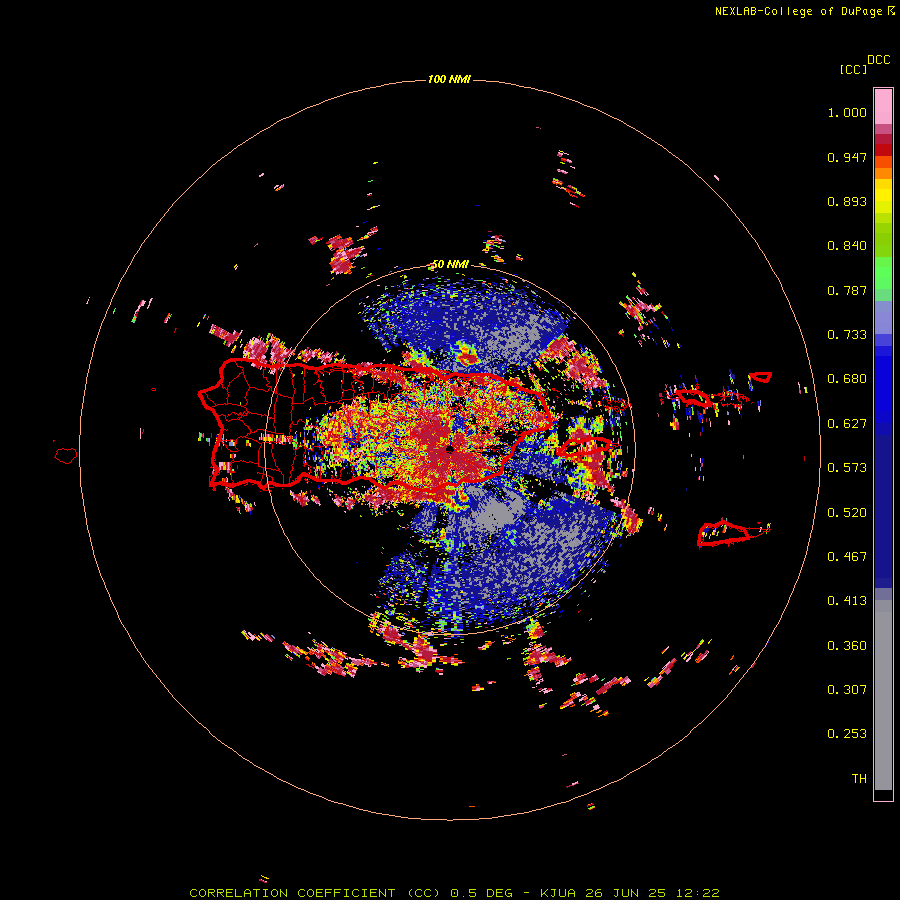Screen dimensions: 900x900
Task: Pick the lavender colorbar segment near 0.733
Action: click(883, 317)
